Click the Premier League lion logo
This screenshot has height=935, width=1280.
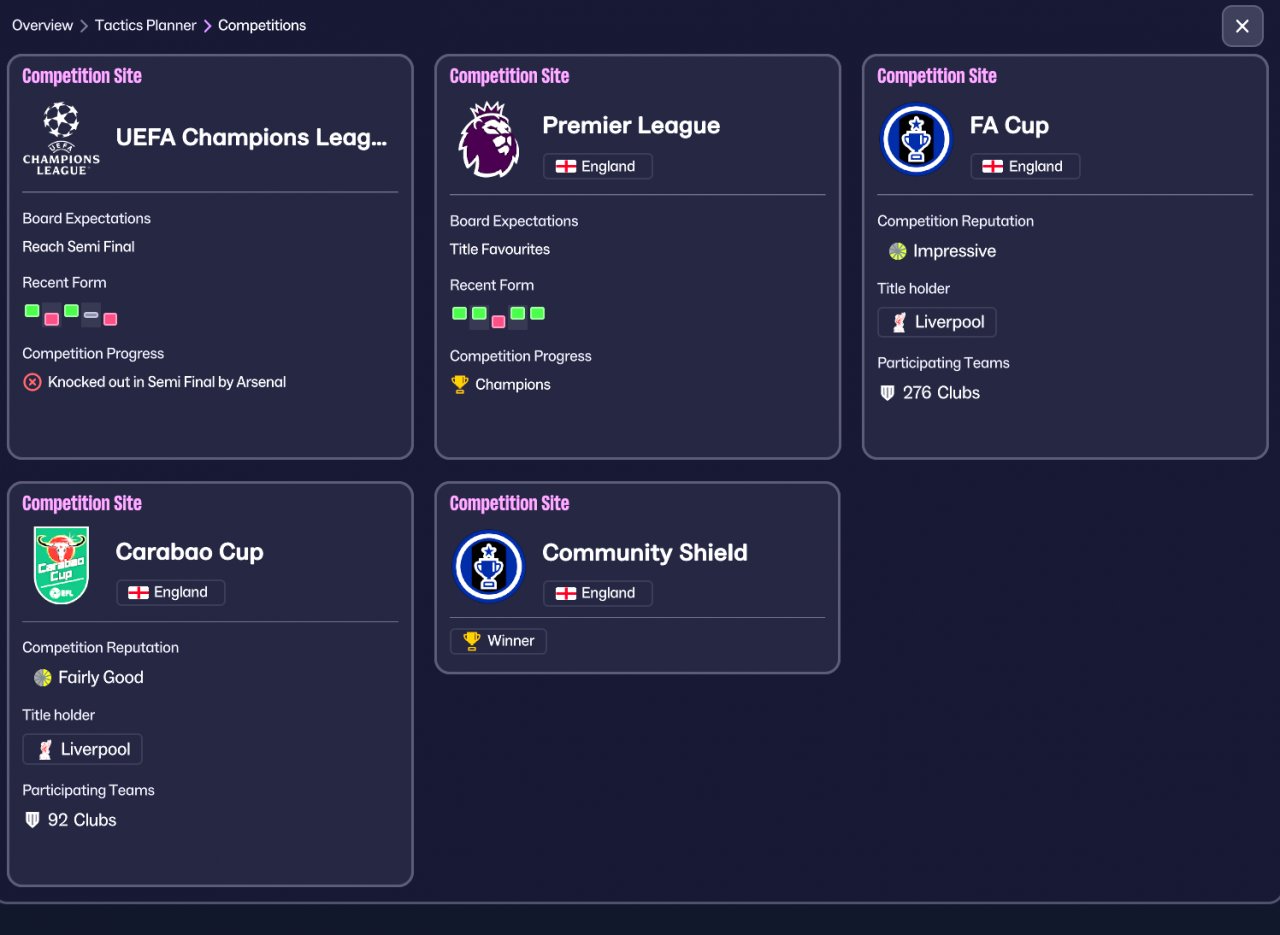pos(488,139)
